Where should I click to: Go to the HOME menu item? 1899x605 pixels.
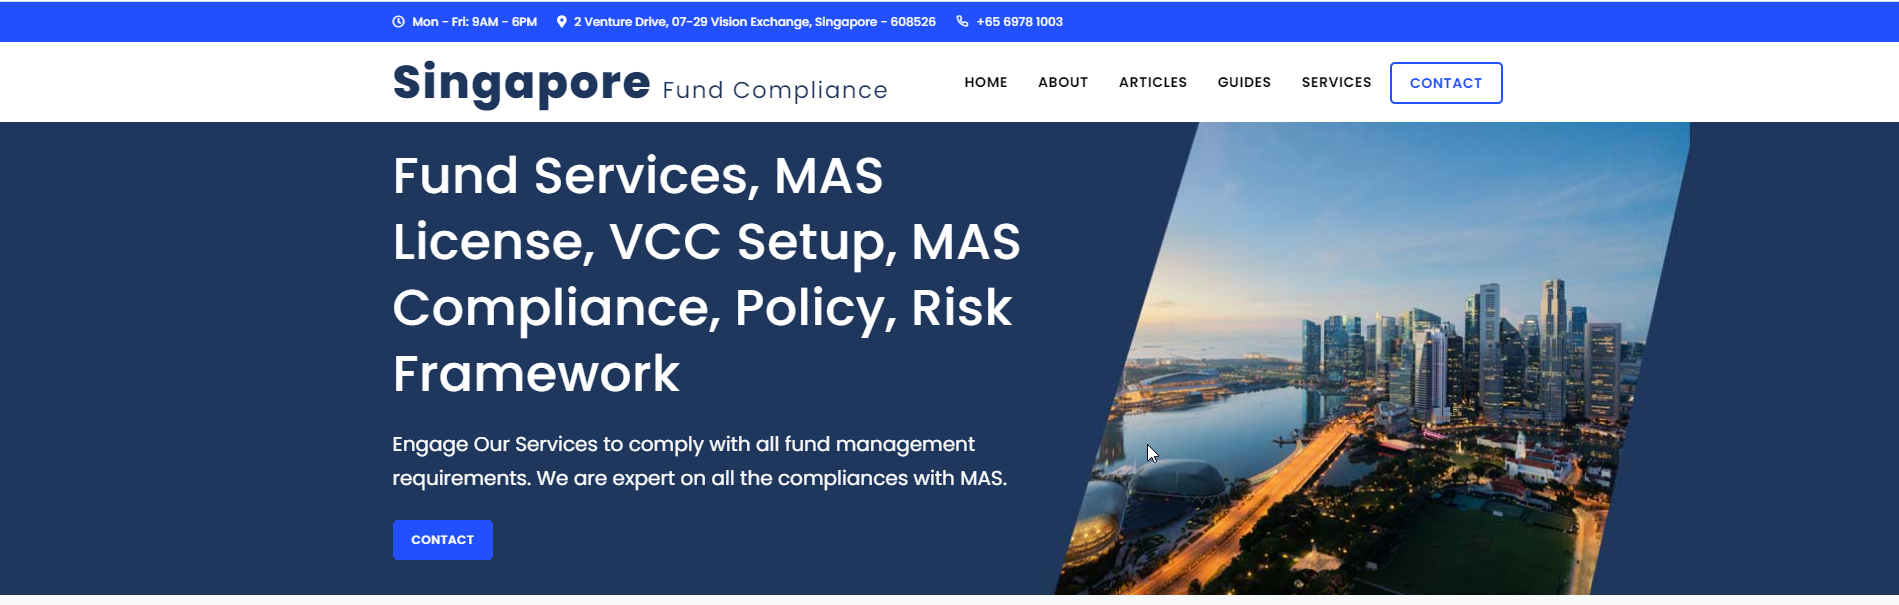[985, 82]
